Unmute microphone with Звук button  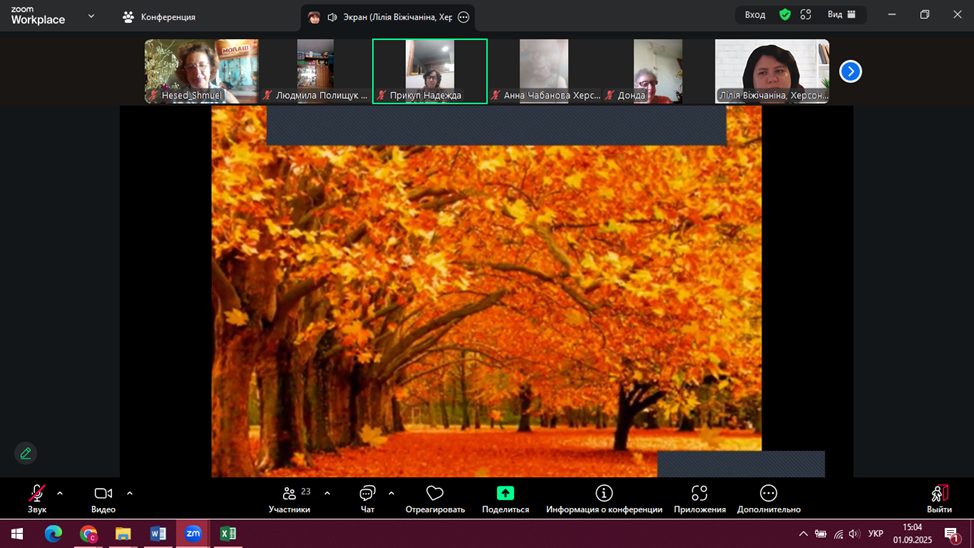pos(37,497)
